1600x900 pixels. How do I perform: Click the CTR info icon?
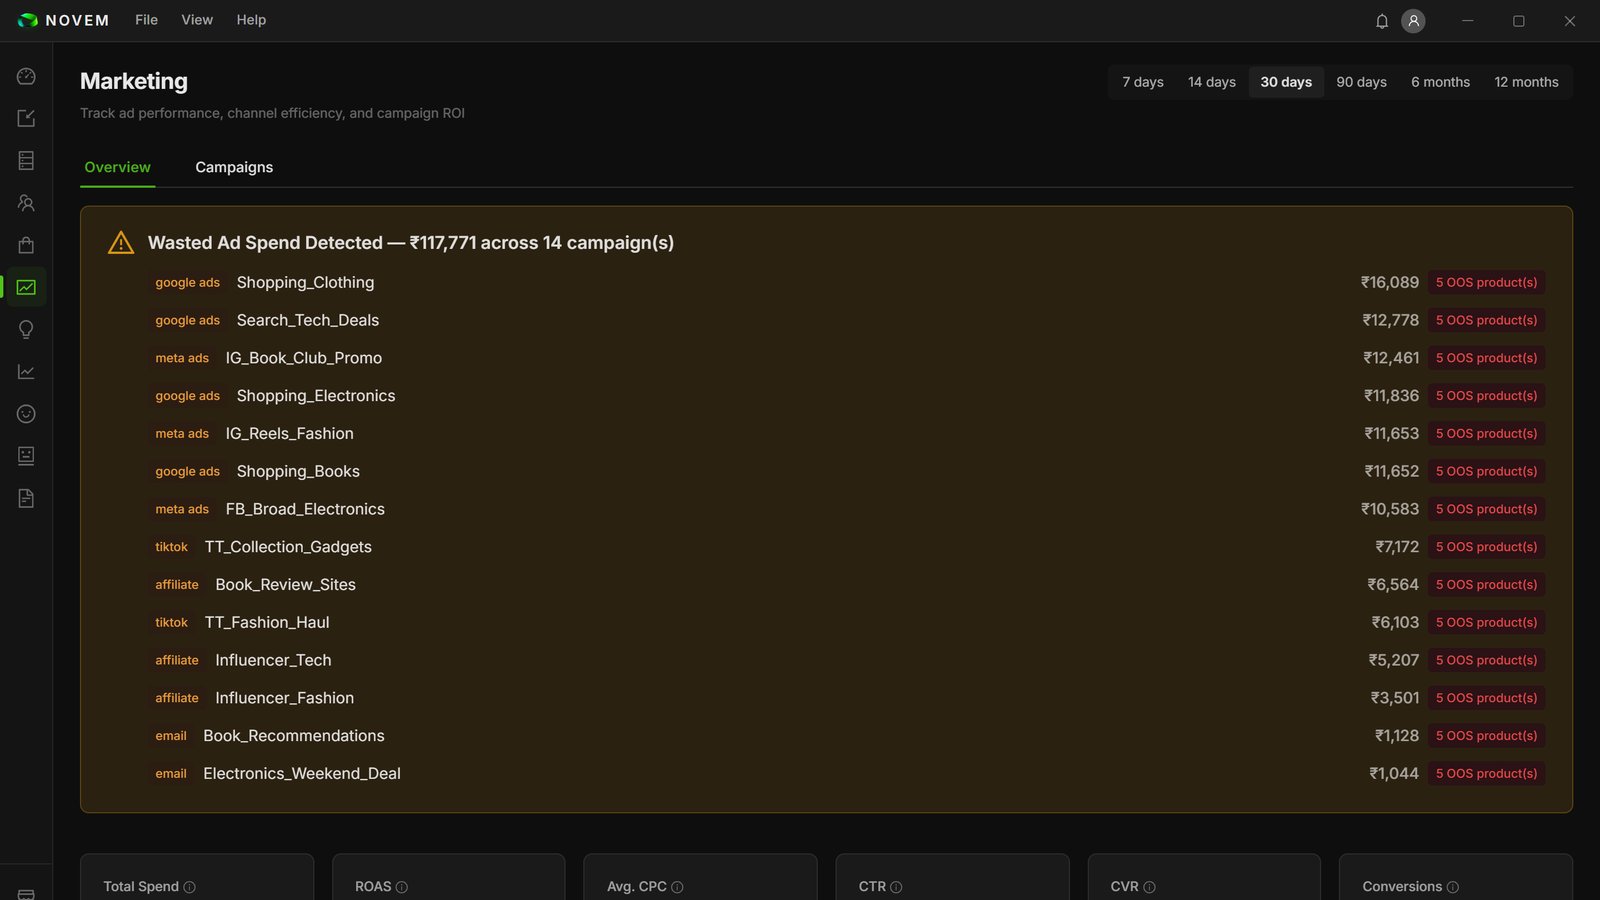pyautogui.click(x=896, y=887)
